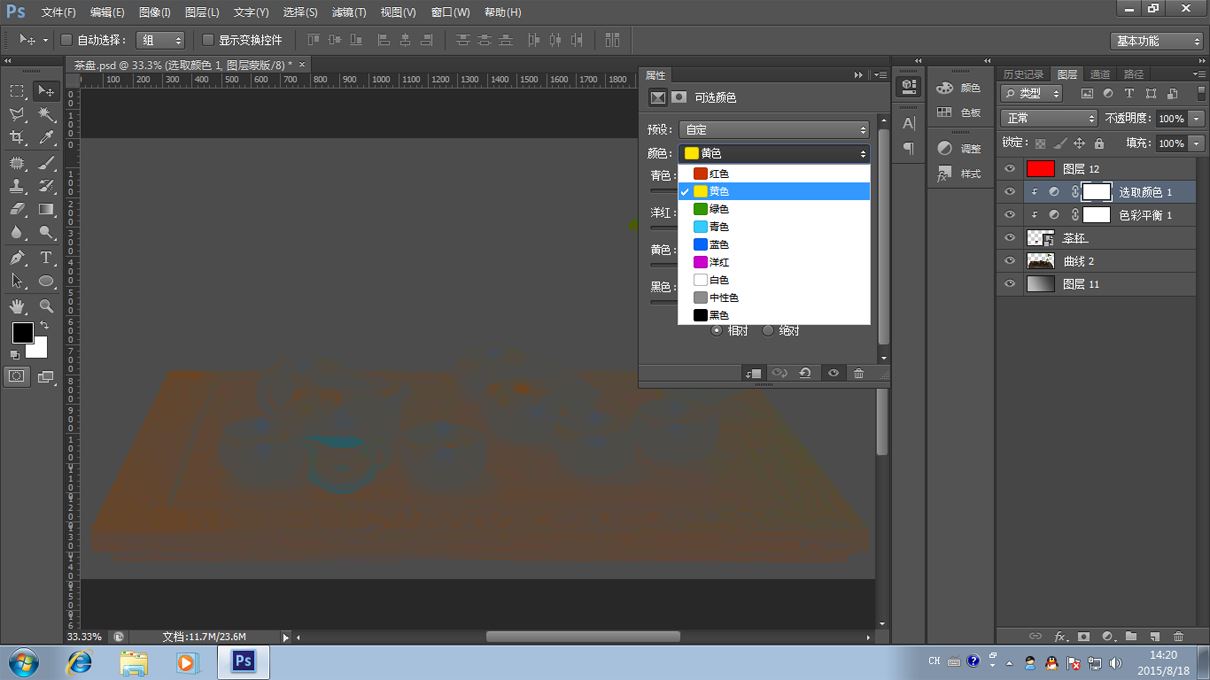Select the Spot Healing Brush tool
1210x680 pixels.
pos(17,163)
